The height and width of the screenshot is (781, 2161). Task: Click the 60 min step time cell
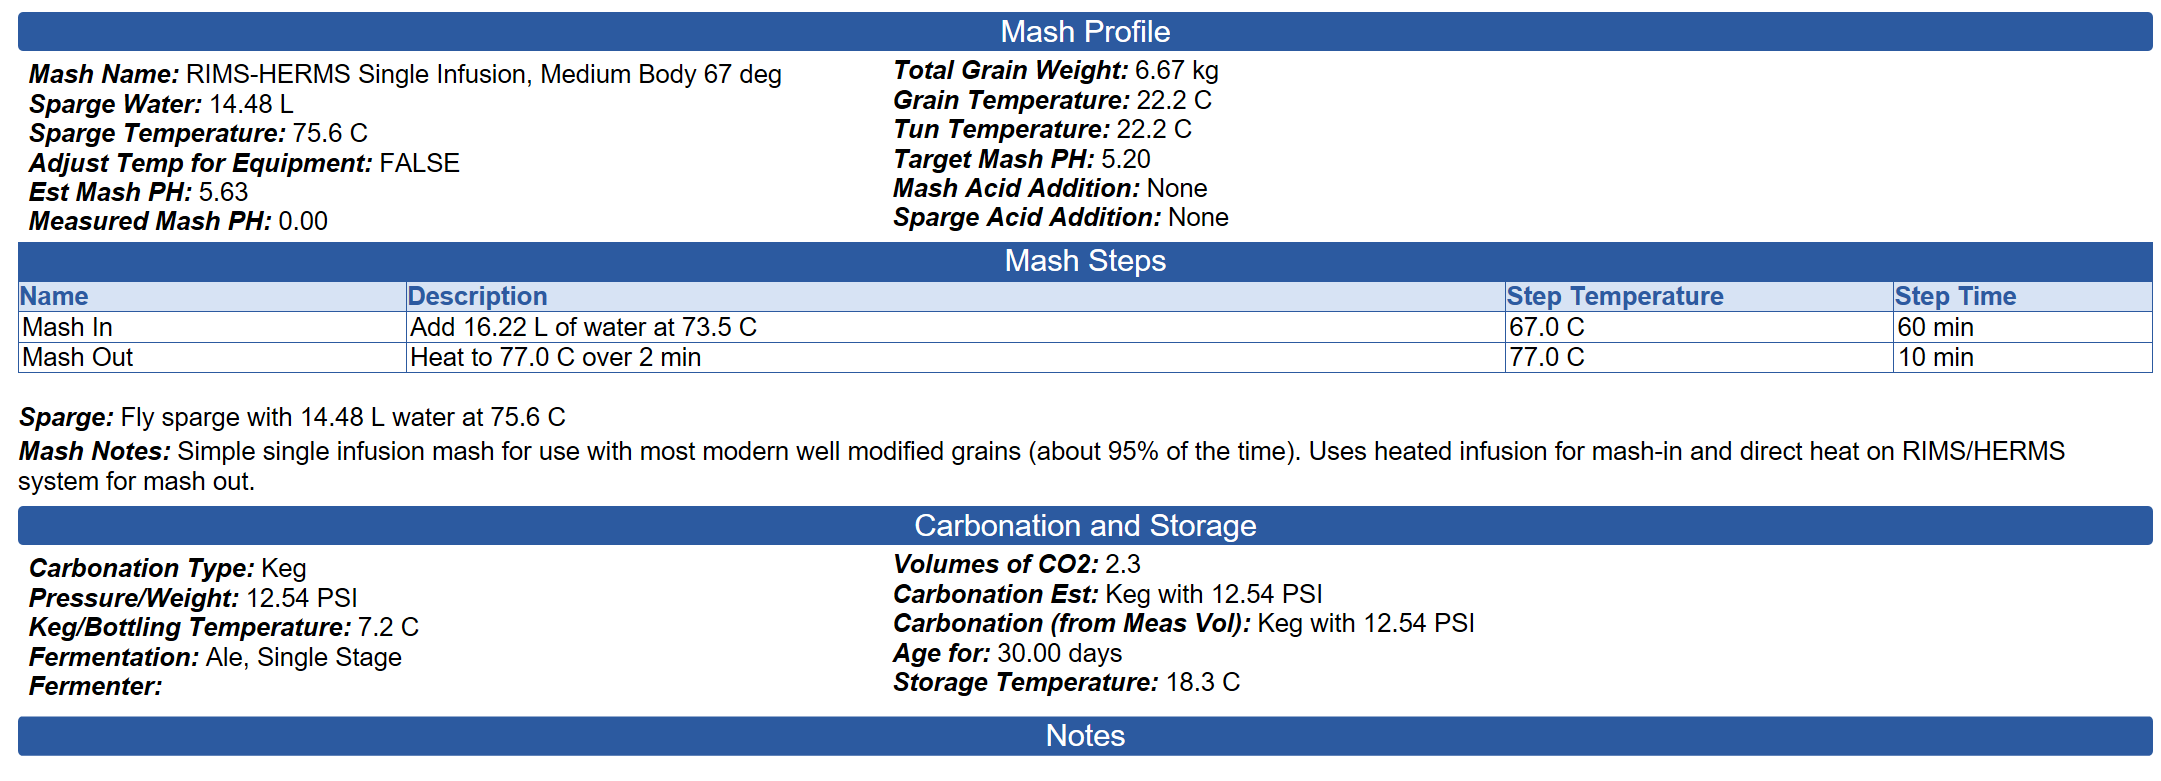click(2022, 327)
